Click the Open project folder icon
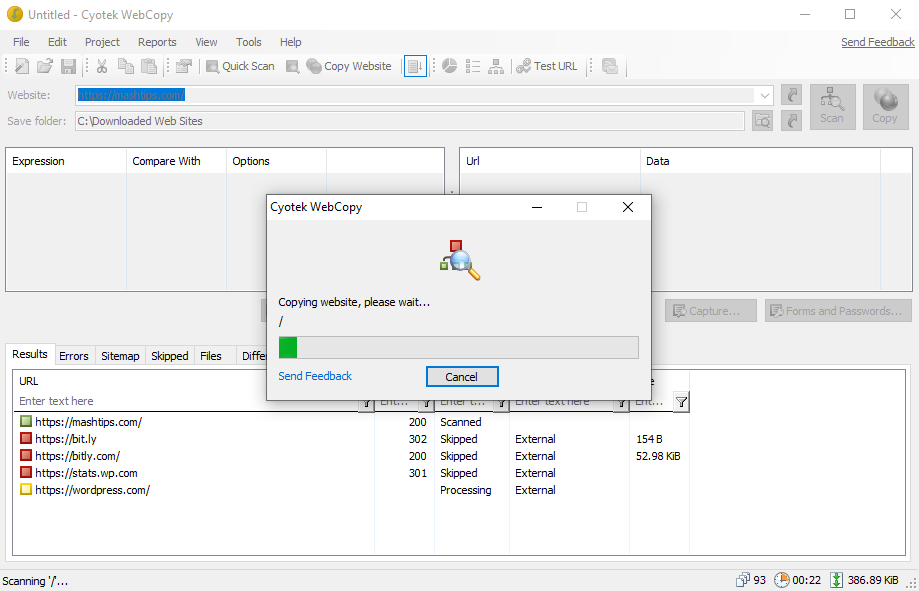This screenshot has width=919, height=591. point(45,67)
